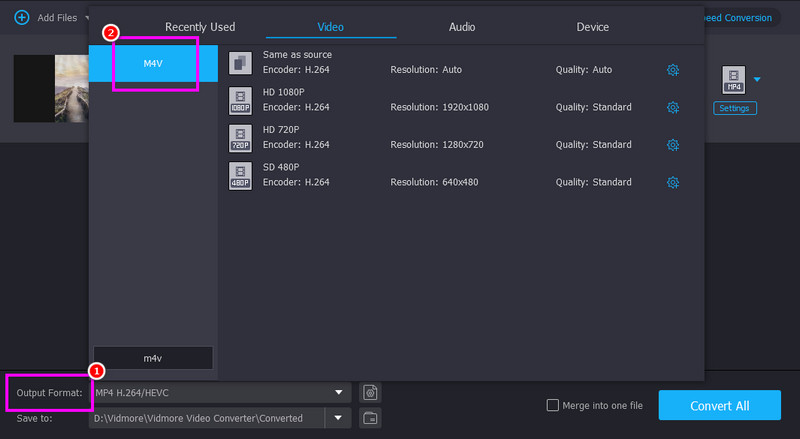Switch to the Recently Used tab
This screenshot has width=800, height=439.
[200, 27]
